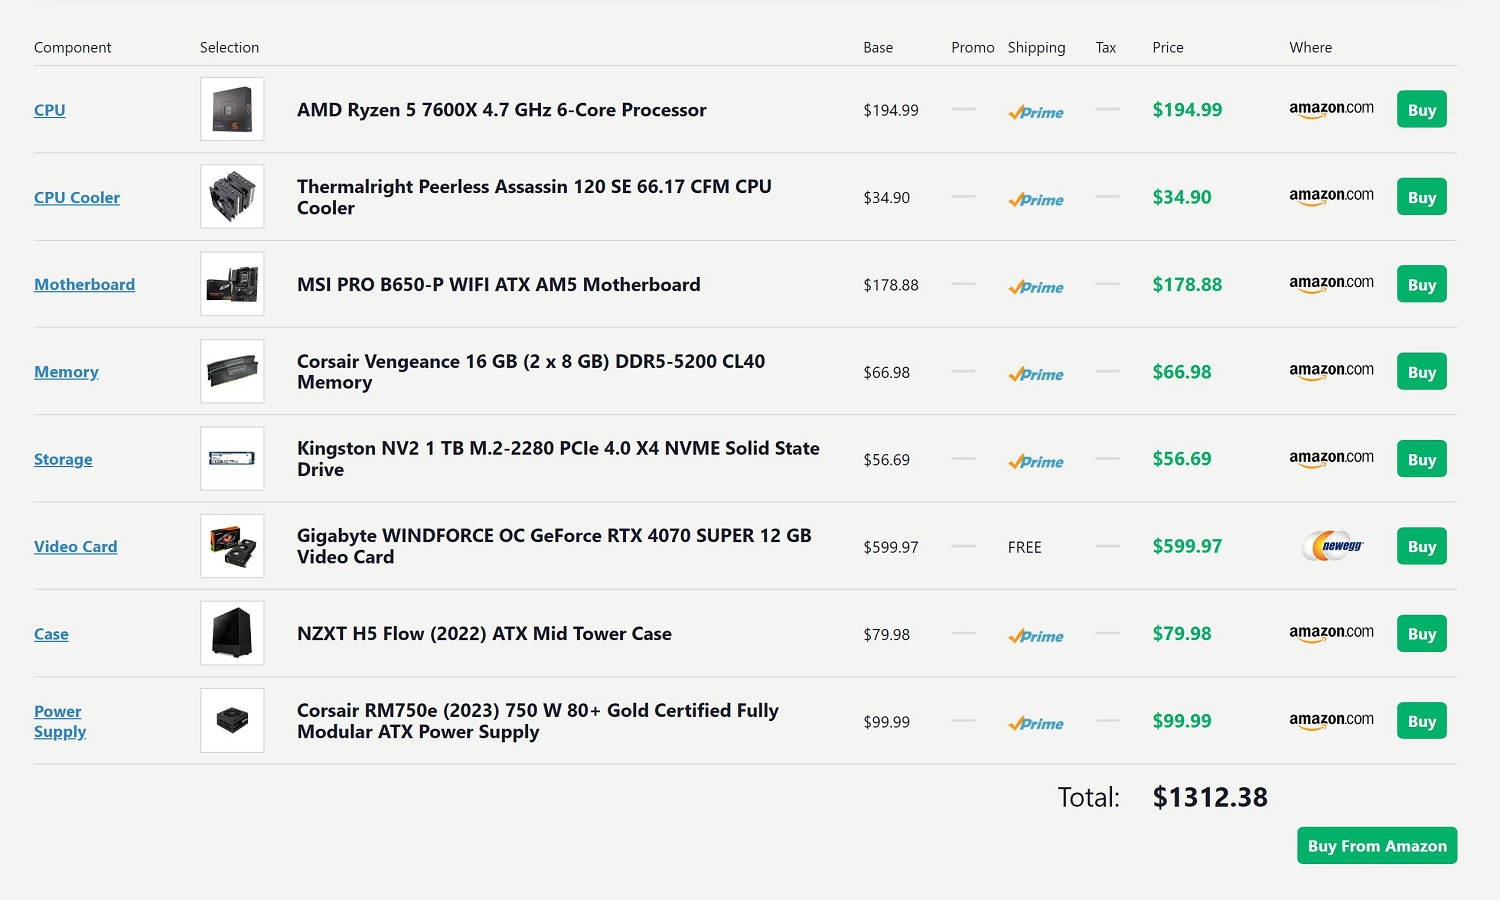This screenshot has height=900, width=1500.
Task: Click the Thermalright CPU cooler product image
Action: click(x=232, y=197)
